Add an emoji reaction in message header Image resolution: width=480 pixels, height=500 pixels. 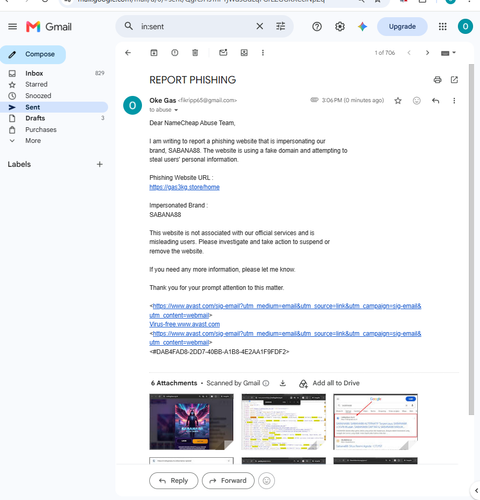pos(416,101)
